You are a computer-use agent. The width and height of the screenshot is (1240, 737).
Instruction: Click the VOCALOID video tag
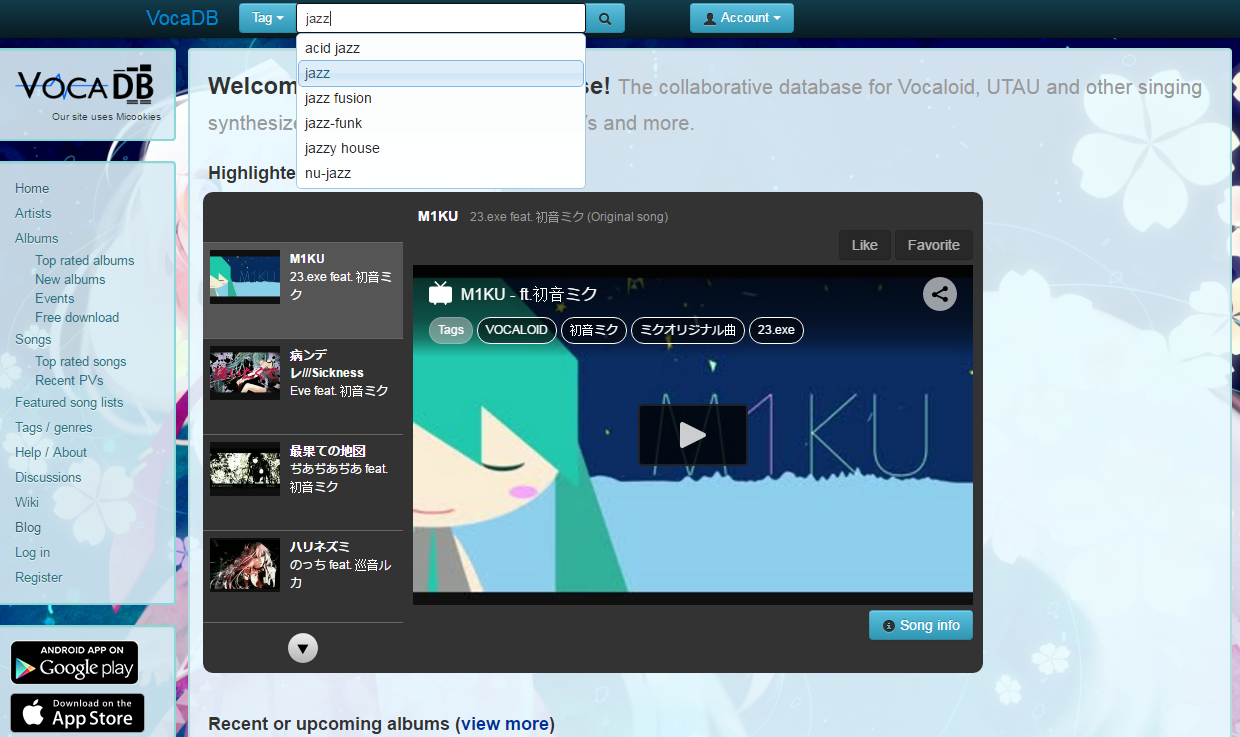coord(517,330)
